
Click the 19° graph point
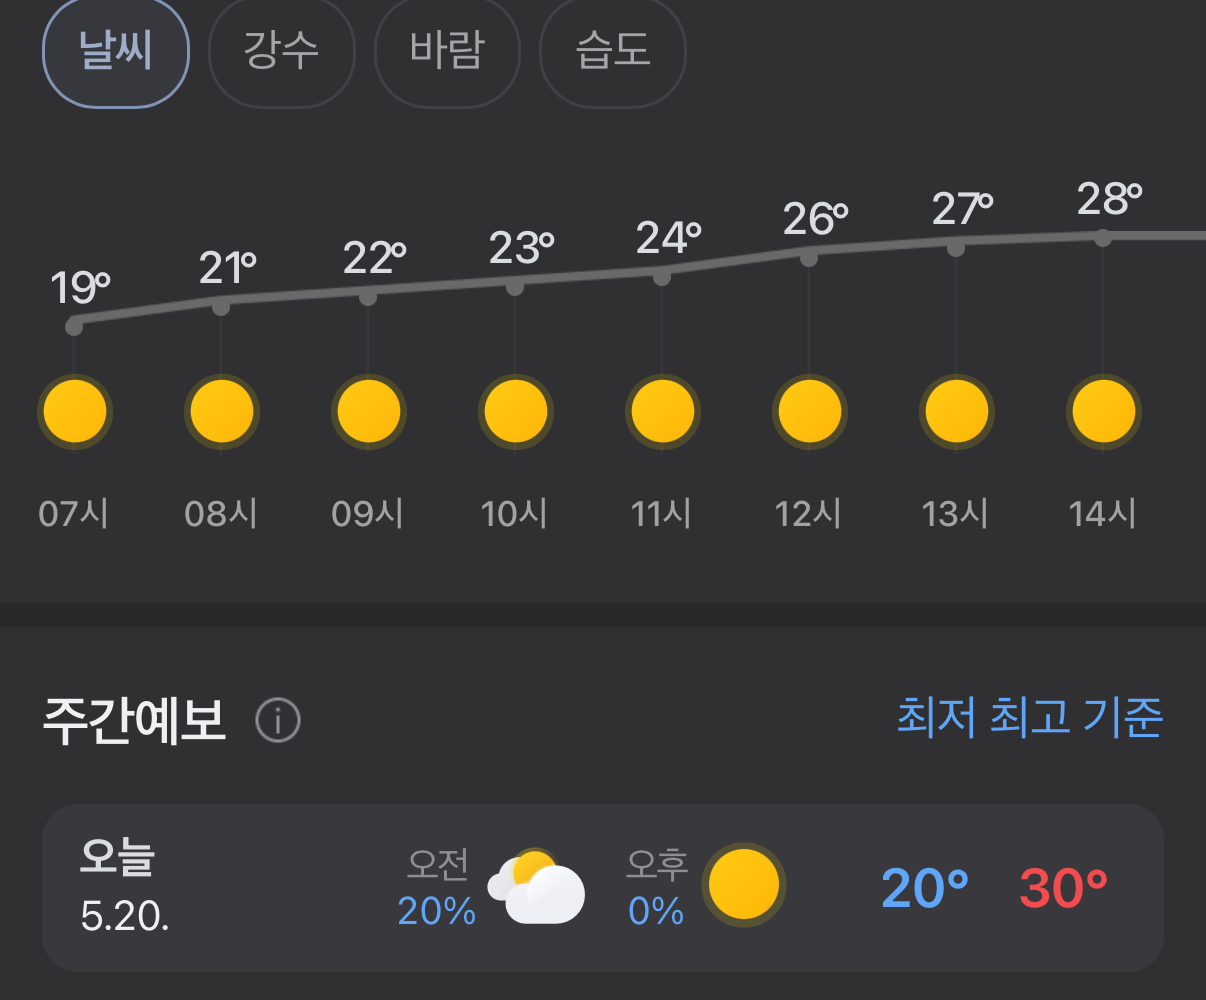(x=74, y=326)
